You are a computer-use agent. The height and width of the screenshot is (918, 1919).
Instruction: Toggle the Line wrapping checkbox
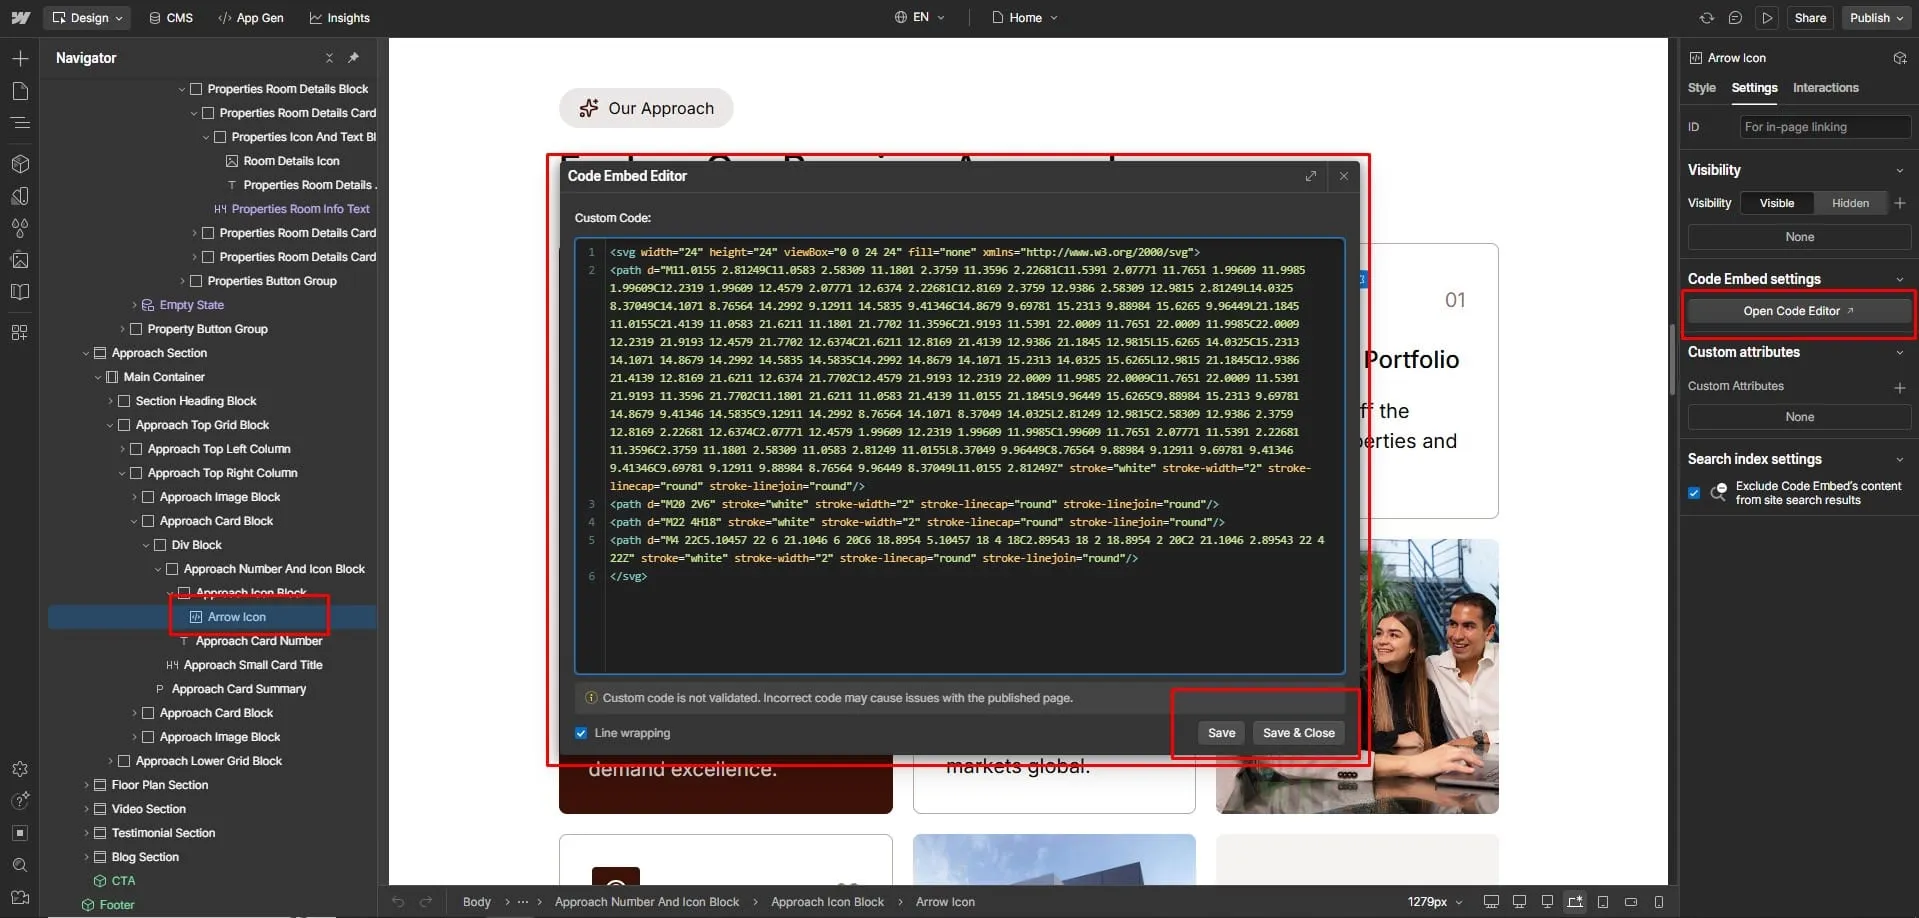pos(581,733)
